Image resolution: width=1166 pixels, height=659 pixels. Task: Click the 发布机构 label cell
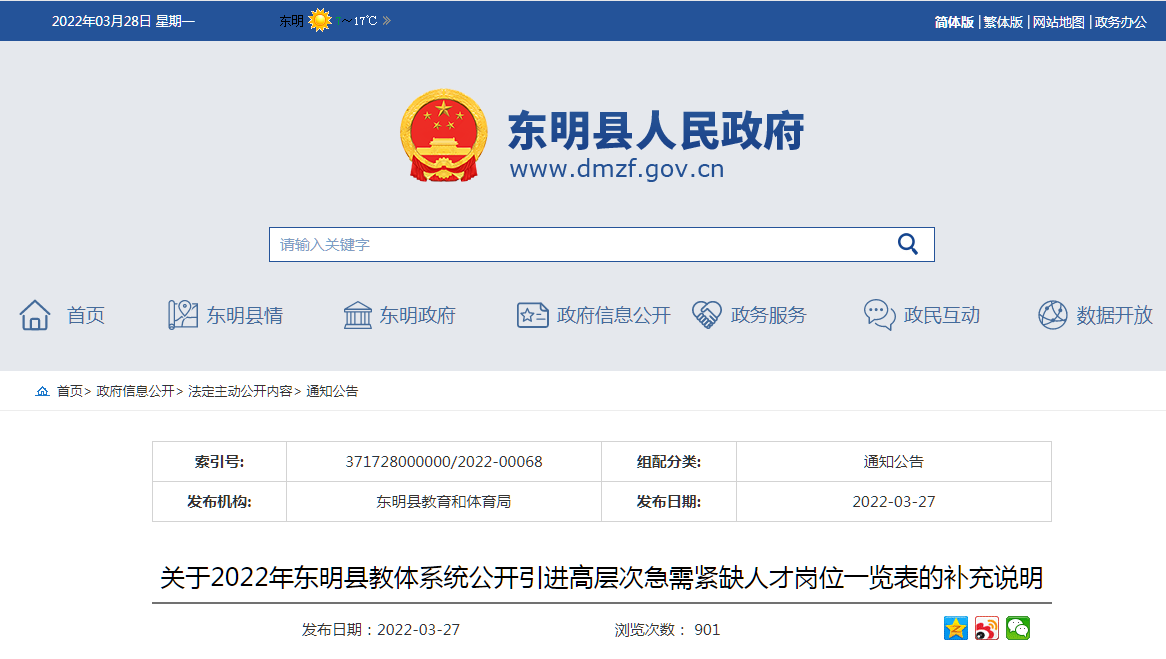pos(219,502)
